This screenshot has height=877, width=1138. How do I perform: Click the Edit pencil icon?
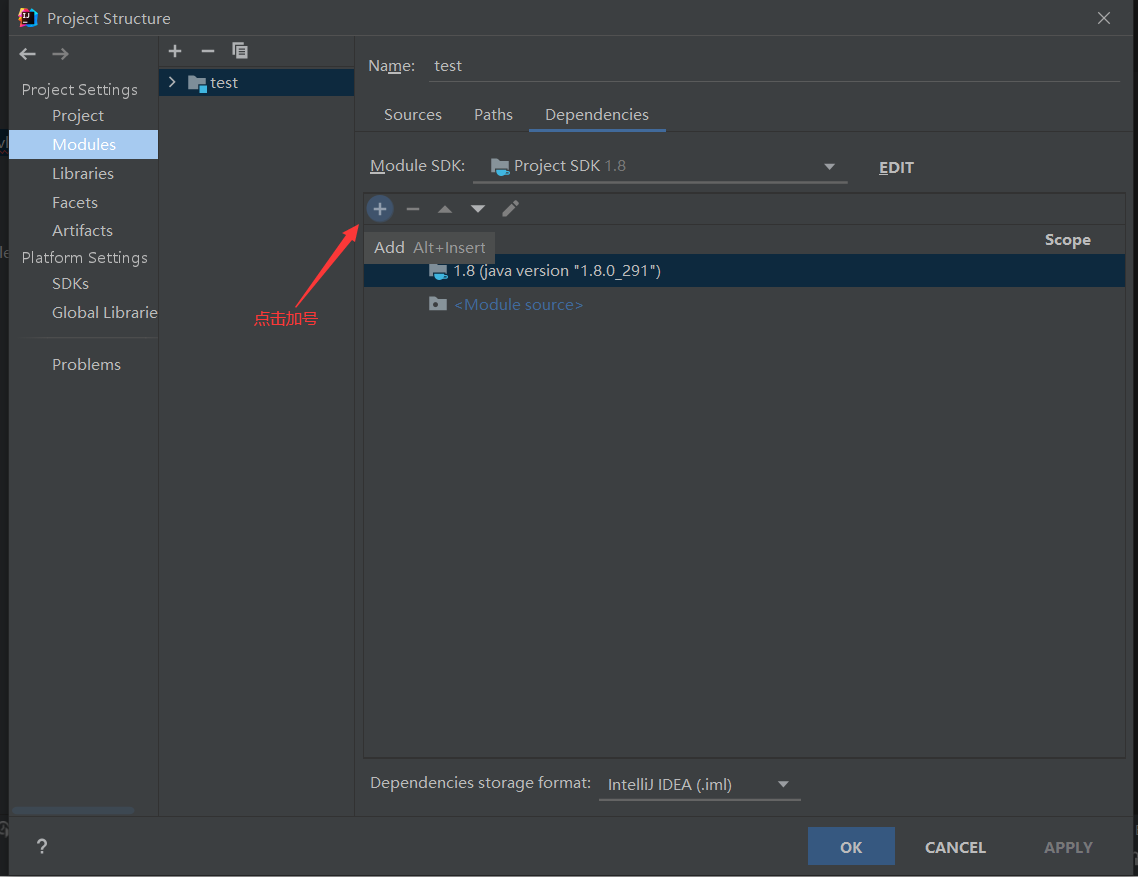[x=510, y=209]
